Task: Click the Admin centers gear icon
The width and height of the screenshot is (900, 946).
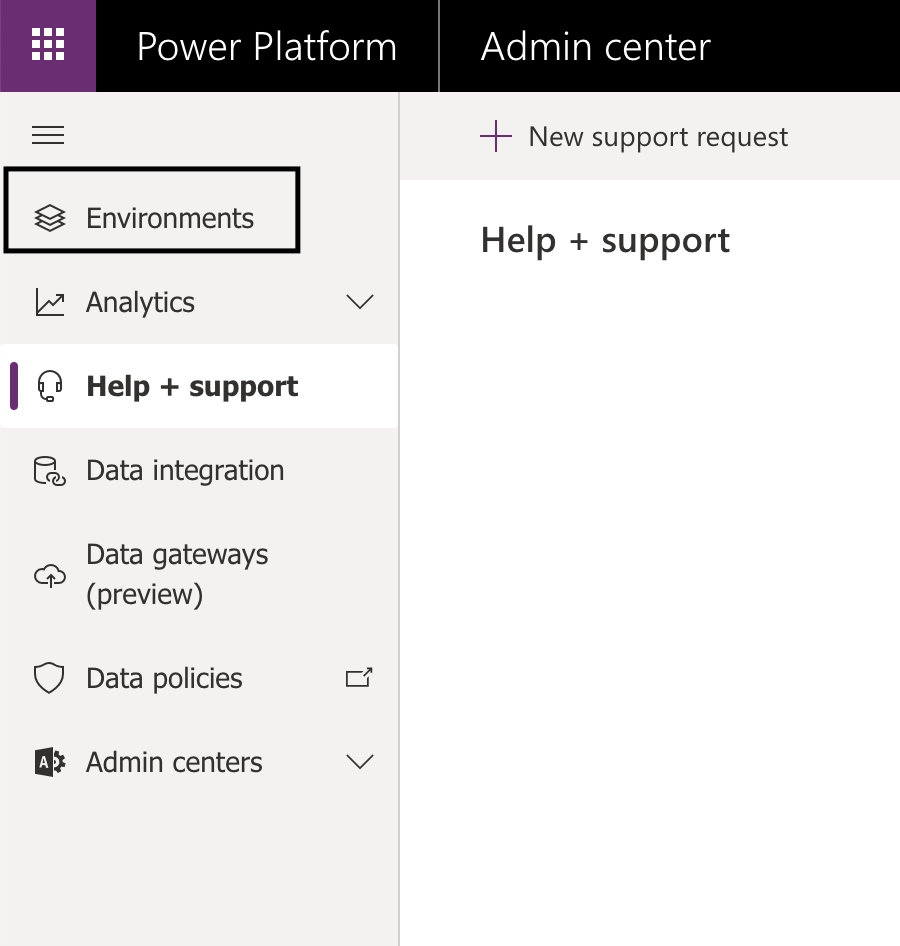Action: [x=49, y=762]
